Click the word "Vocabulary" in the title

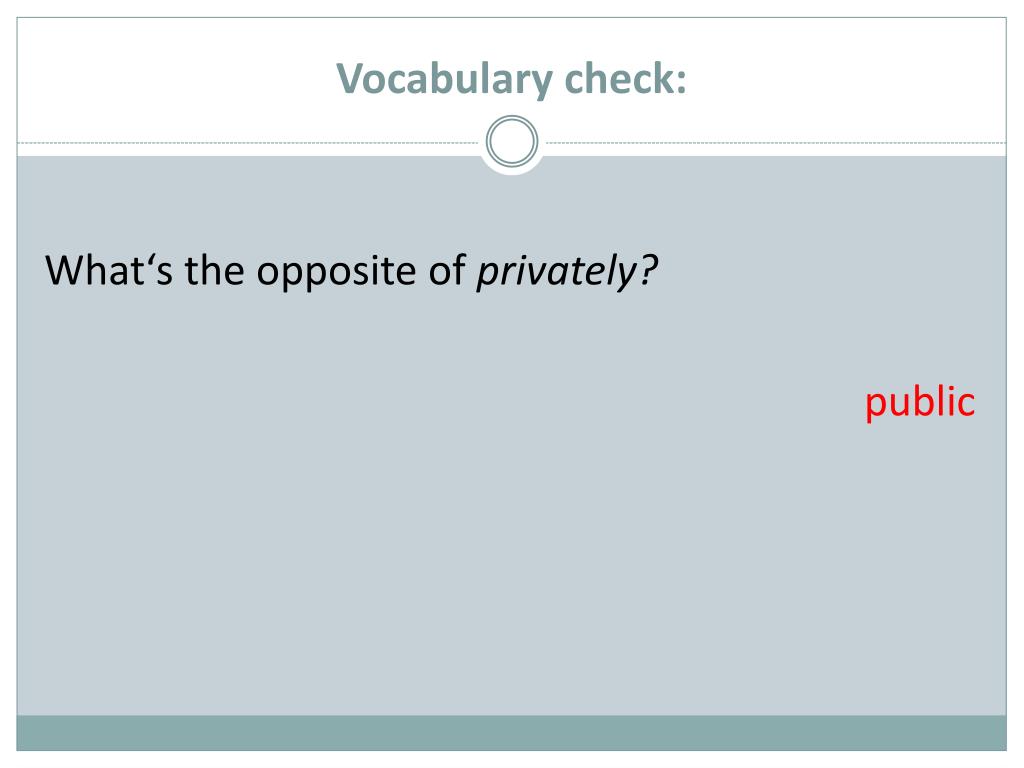click(445, 79)
